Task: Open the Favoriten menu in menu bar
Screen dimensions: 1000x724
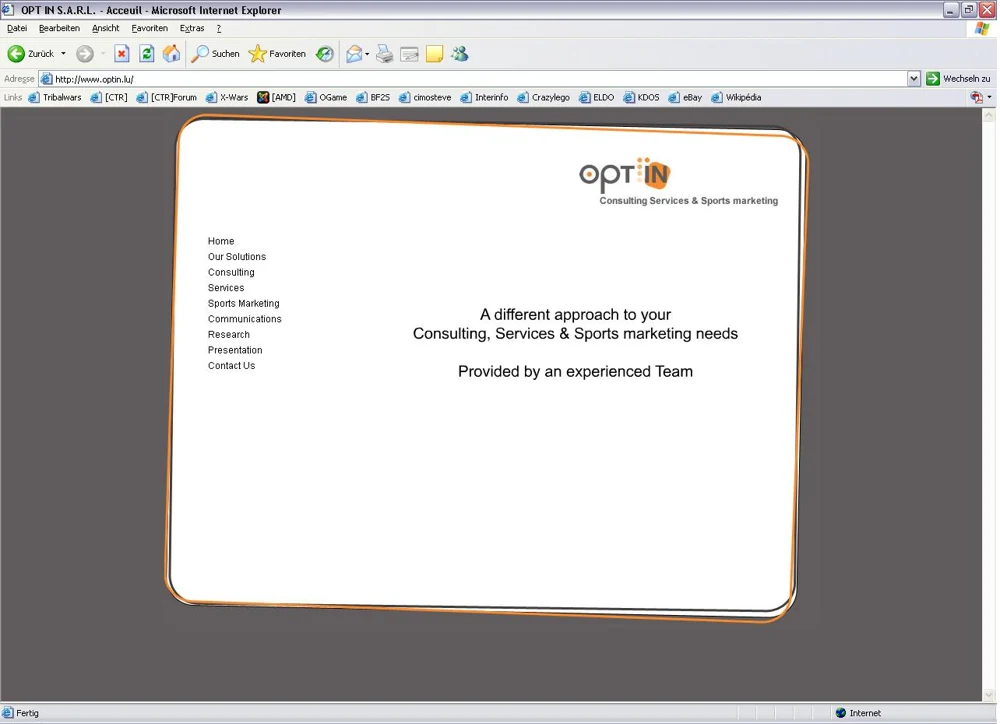Action: coord(149,28)
